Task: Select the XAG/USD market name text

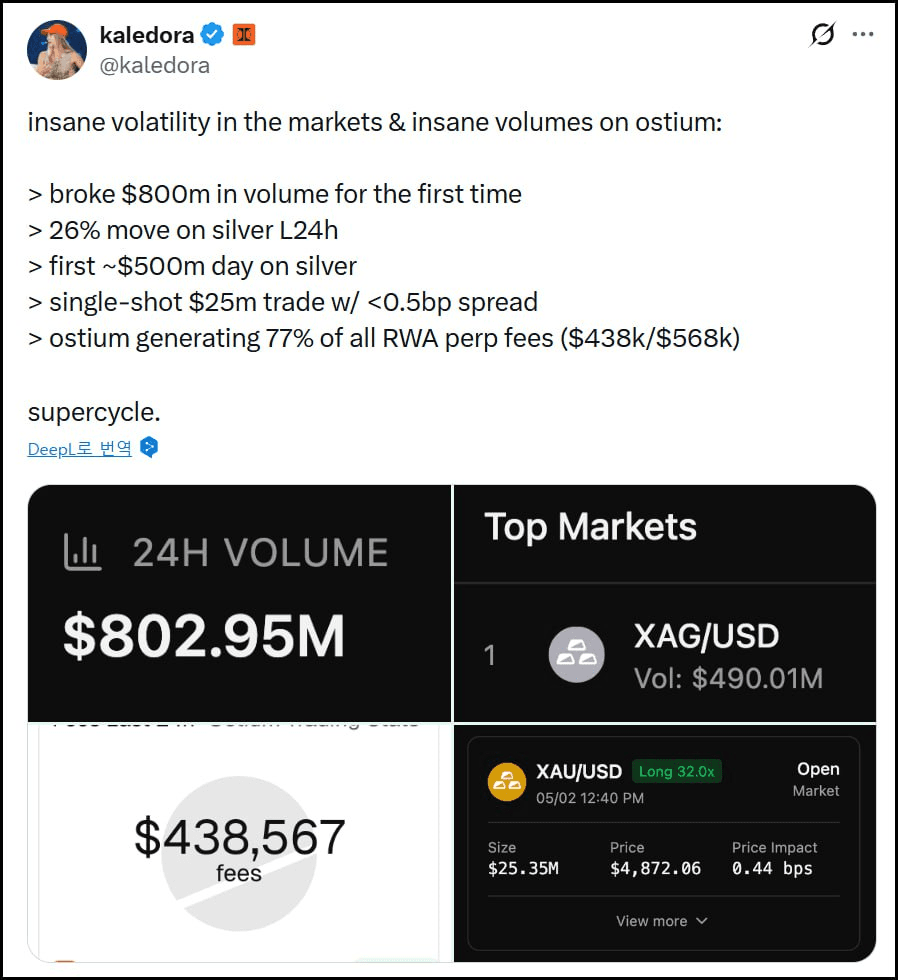Action: pos(706,636)
